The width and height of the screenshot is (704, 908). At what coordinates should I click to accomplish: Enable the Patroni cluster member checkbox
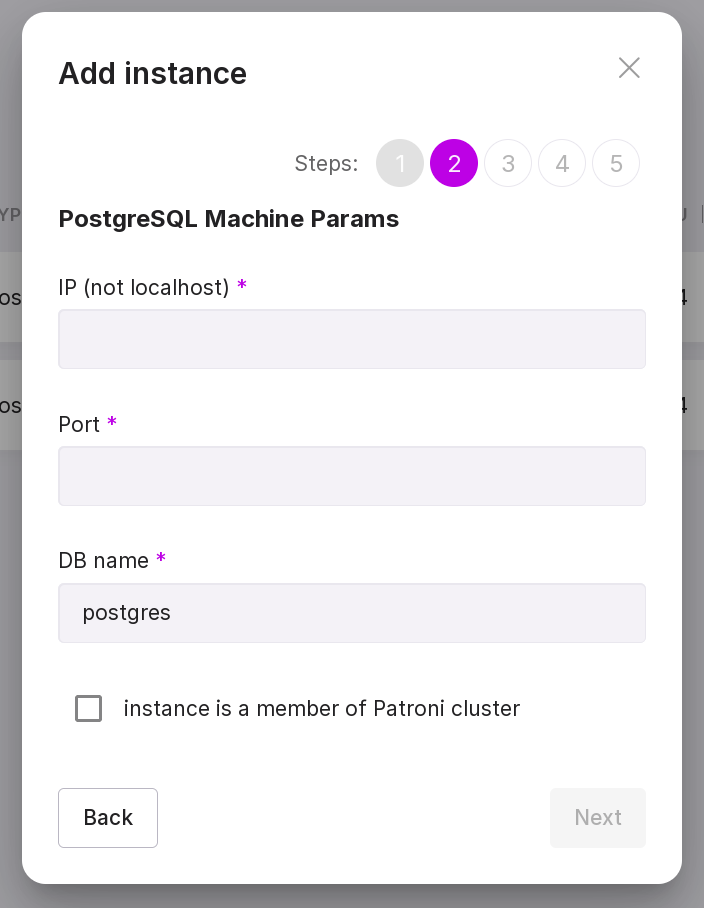tap(89, 709)
